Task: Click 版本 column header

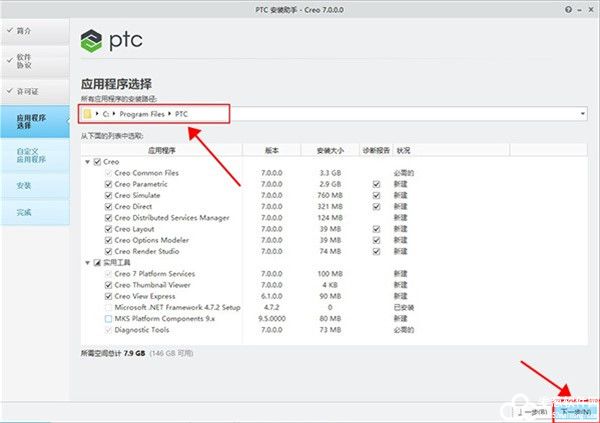Action: coord(272,150)
